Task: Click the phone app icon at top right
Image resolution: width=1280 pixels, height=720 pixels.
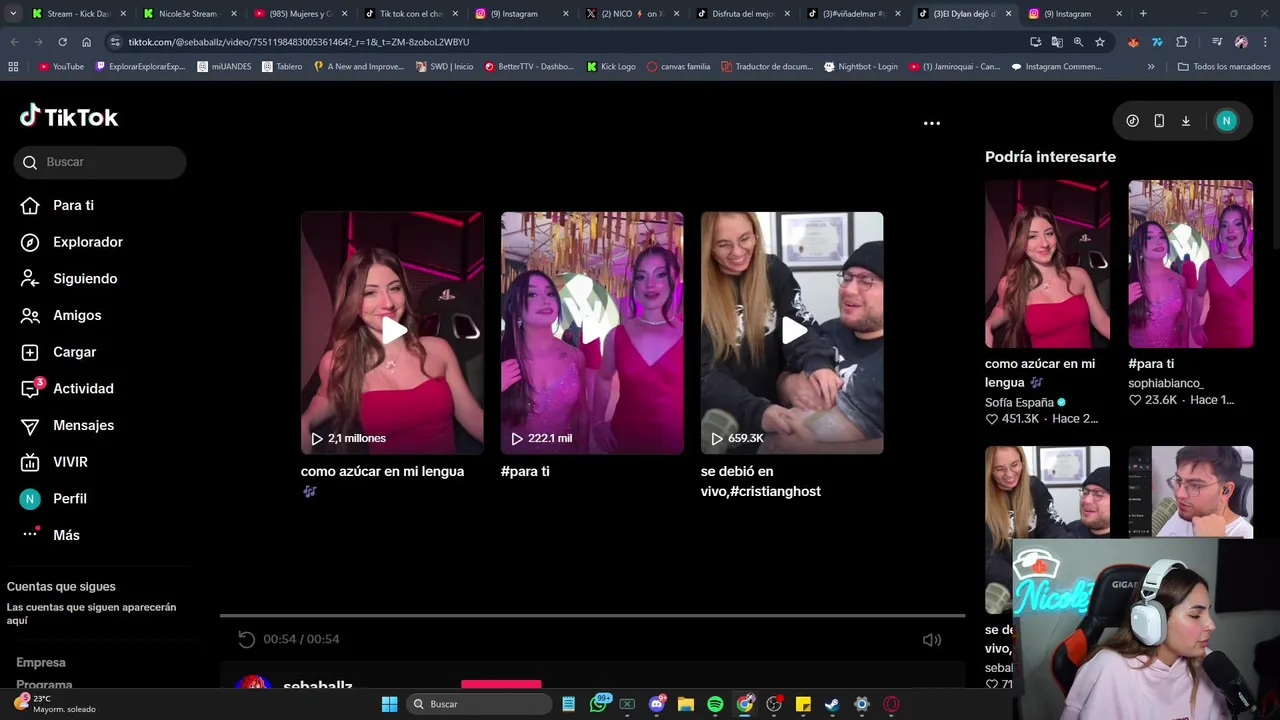Action: pyautogui.click(x=1159, y=121)
